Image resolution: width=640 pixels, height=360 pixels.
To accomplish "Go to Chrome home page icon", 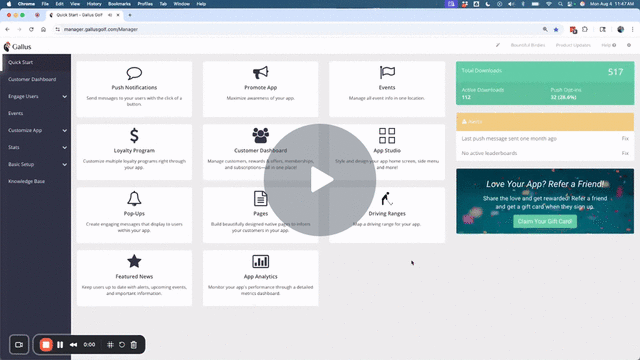I will (43, 29).
